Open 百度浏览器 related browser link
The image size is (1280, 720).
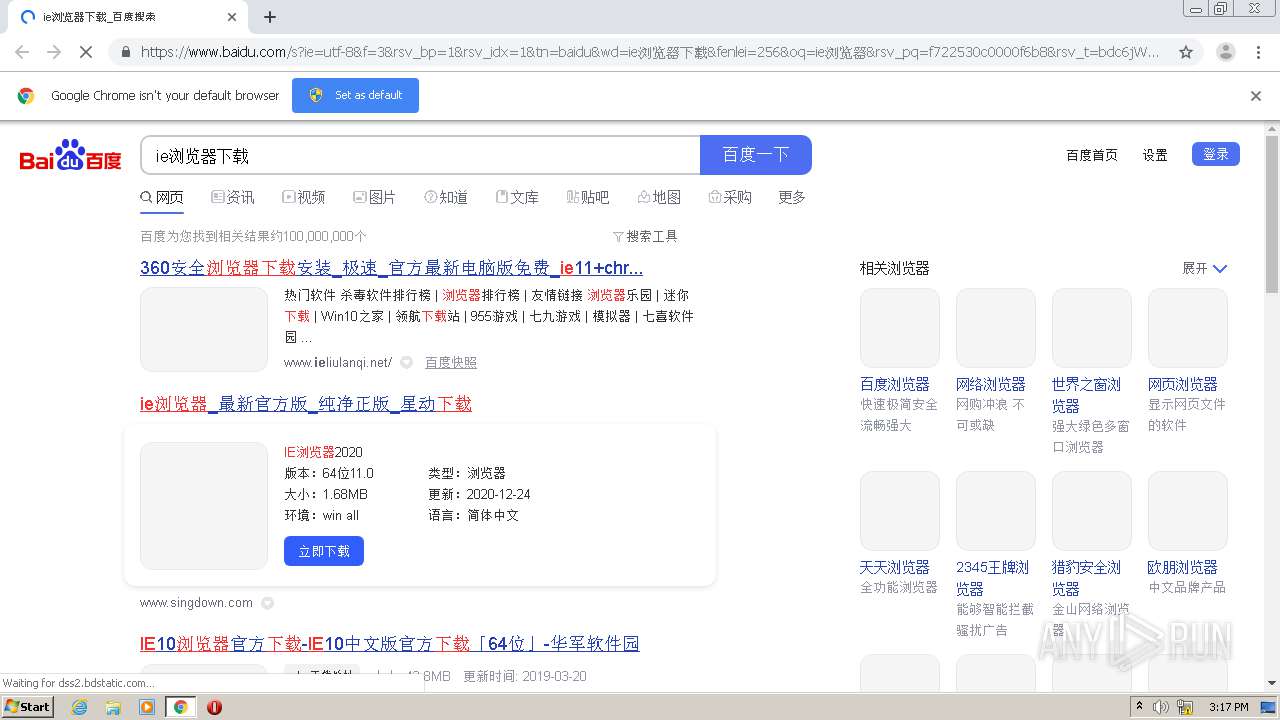[895, 384]
